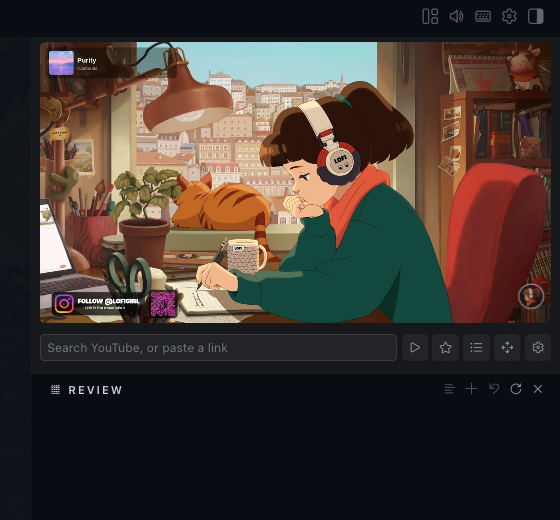The image size is (560, 520).
Task: Click the REVIEW panel title
Action: pos(95,390)
